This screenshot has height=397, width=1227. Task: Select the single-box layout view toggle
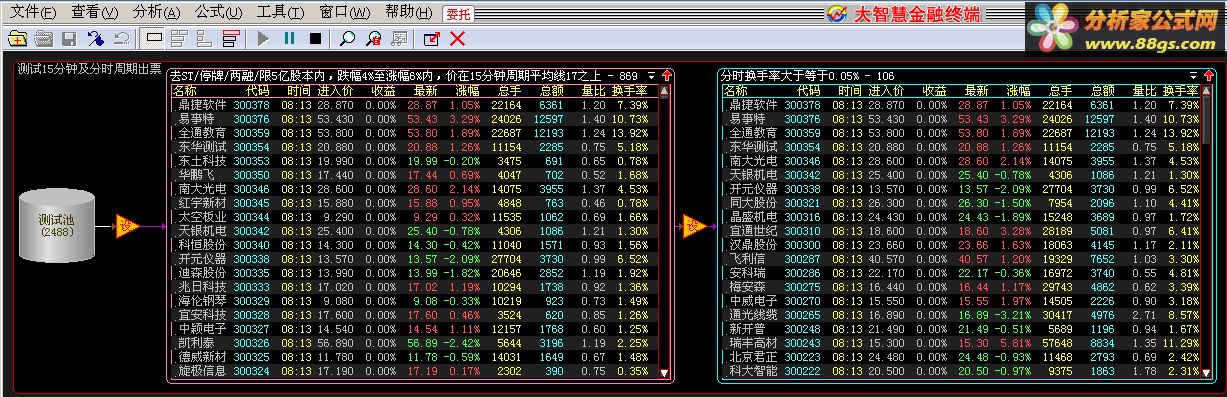(x=154, y=39)
